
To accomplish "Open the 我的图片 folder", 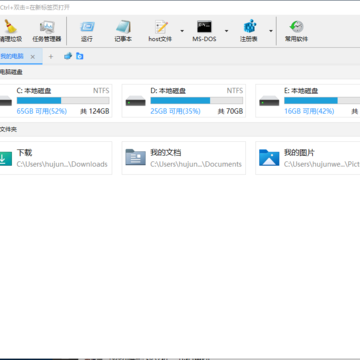I will (x=308, y=158).
